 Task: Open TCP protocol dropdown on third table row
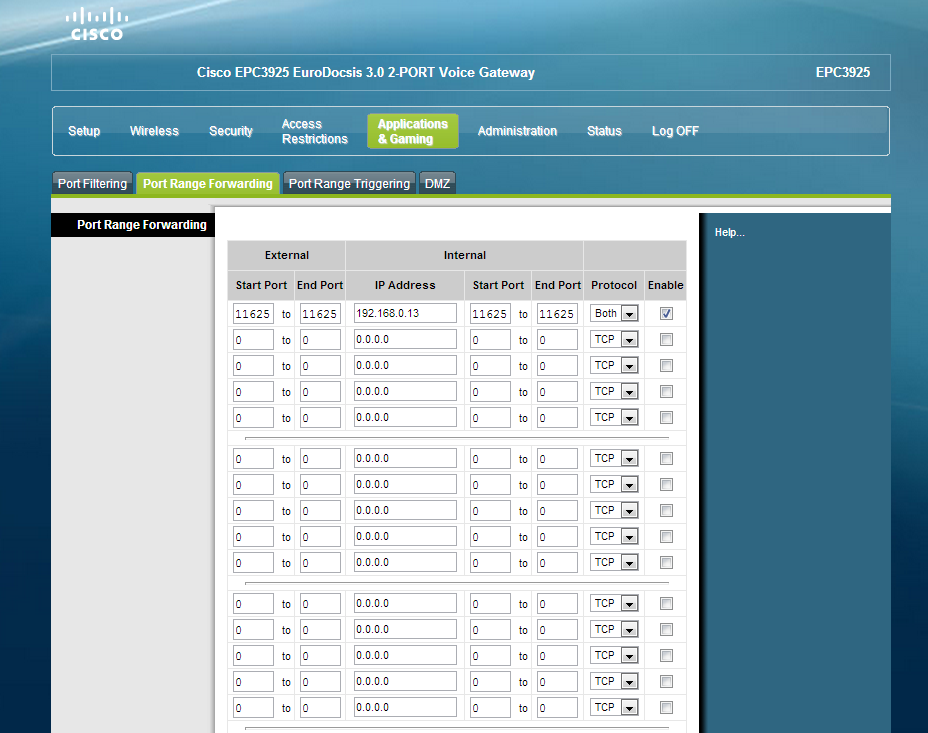pyautogui.click(x=614, y=365)
